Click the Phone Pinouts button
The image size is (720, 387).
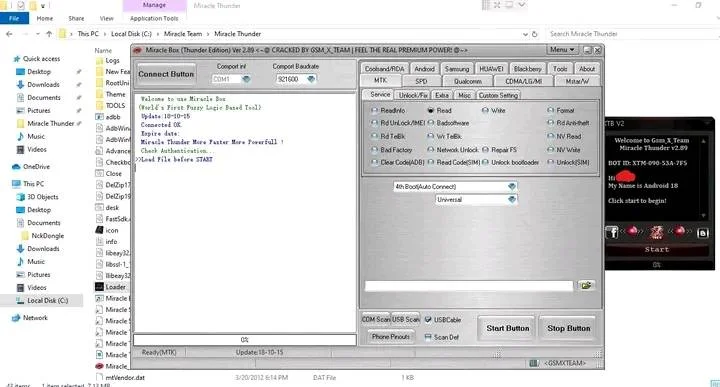(391, 337)
